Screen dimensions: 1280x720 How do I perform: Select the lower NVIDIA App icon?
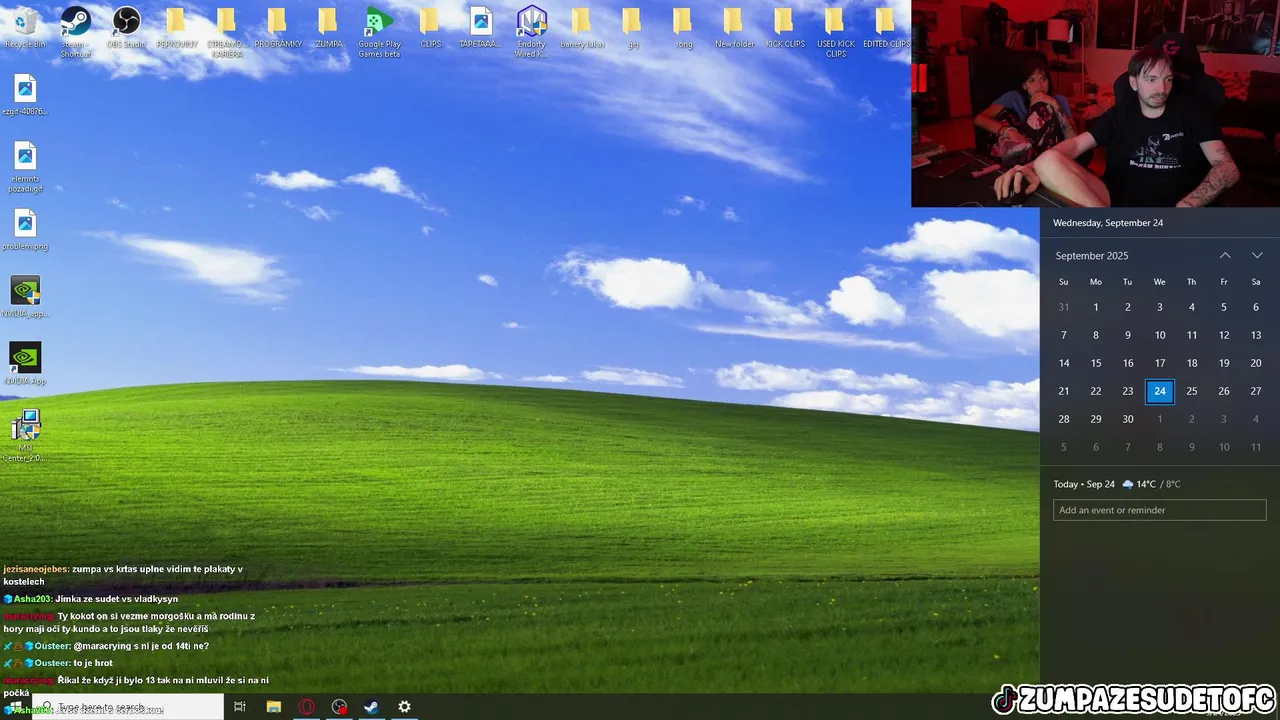click(25, 364)
